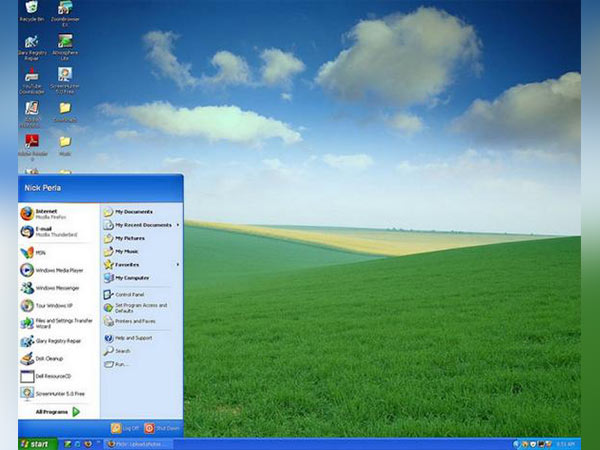Open Files and Settings Transfer Wizard
This screenshot has height=450, width=600.
pyautogui.click(x=58, y=323)
